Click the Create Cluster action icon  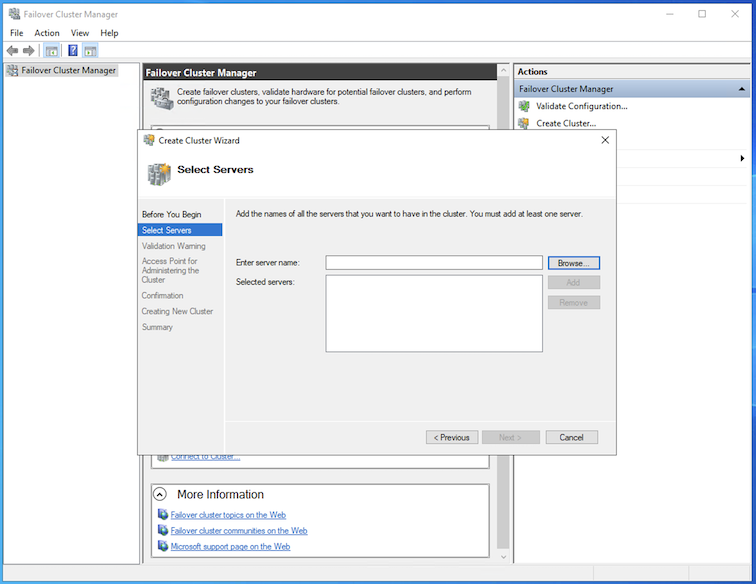(x=524, y=123)
